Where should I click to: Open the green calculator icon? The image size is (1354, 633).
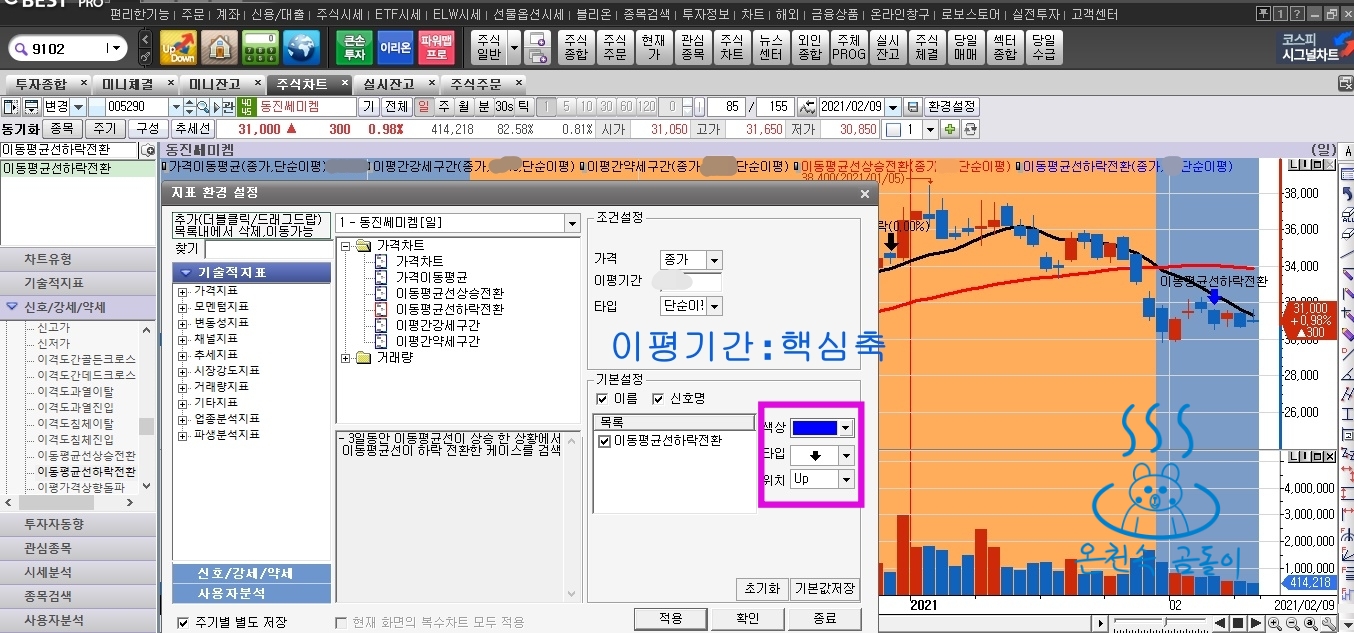(260, 47)
